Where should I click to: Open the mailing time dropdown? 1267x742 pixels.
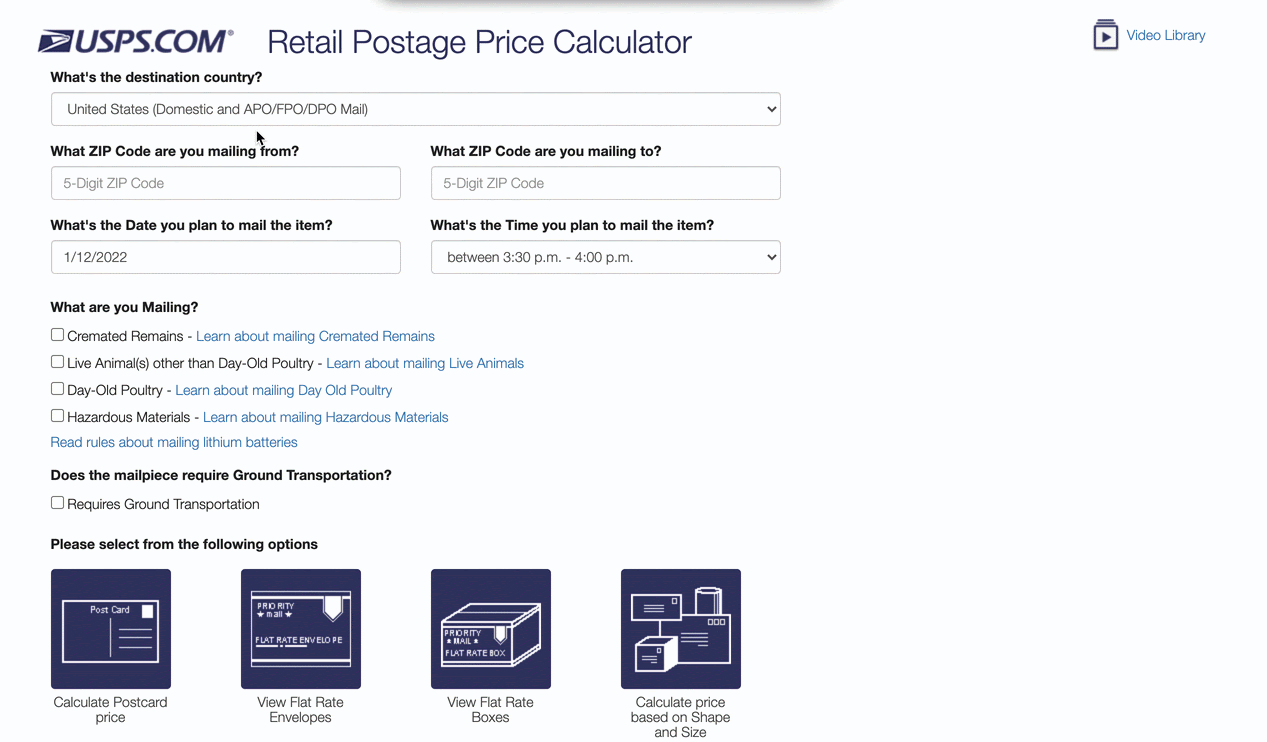tap(605, 257)
